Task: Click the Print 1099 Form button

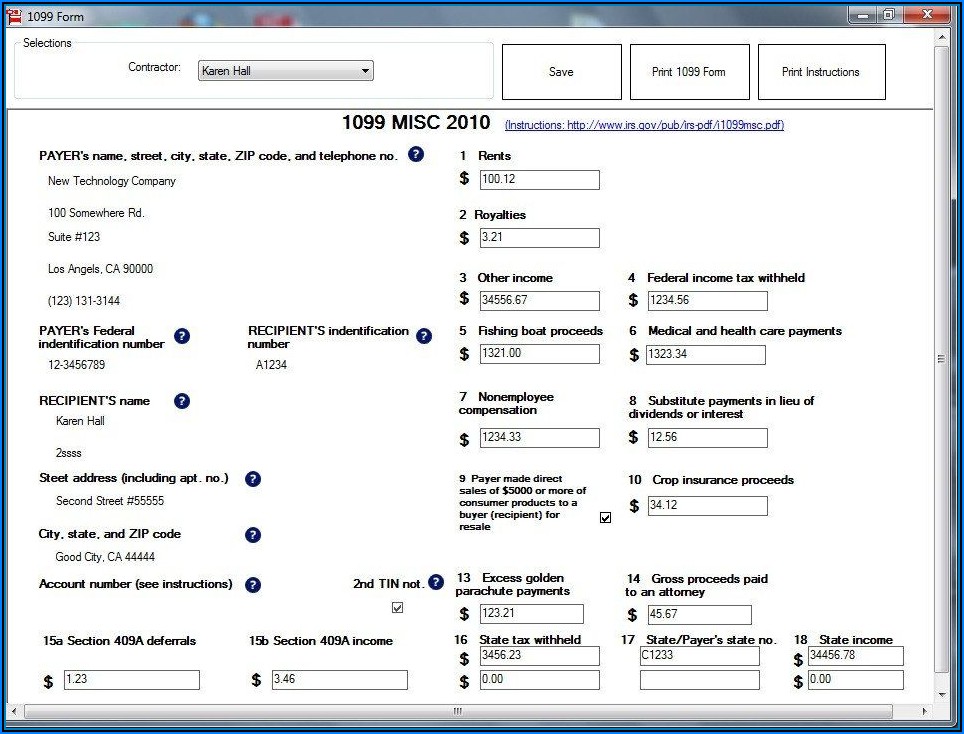Action: 689,72
